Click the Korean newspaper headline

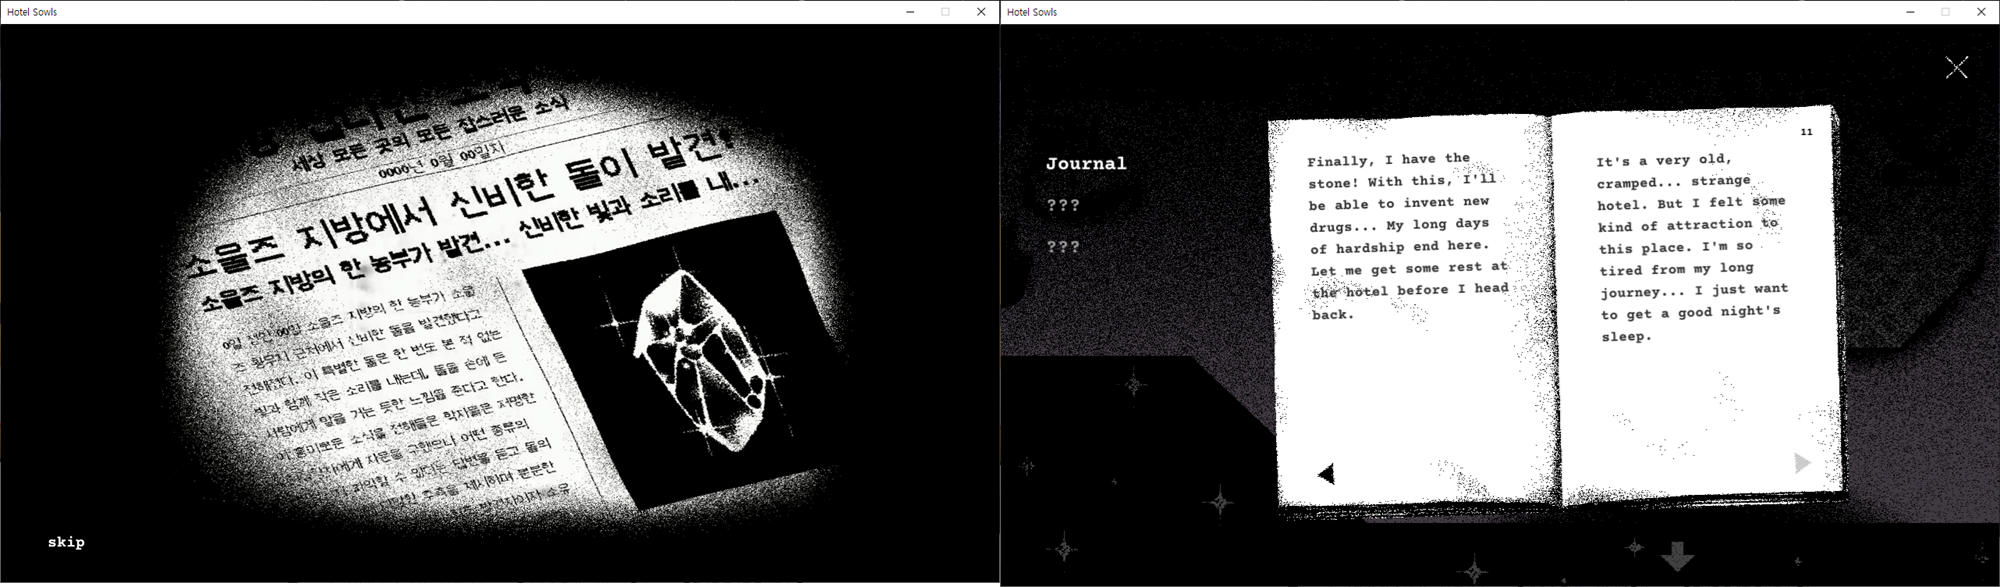pos(460,203)
